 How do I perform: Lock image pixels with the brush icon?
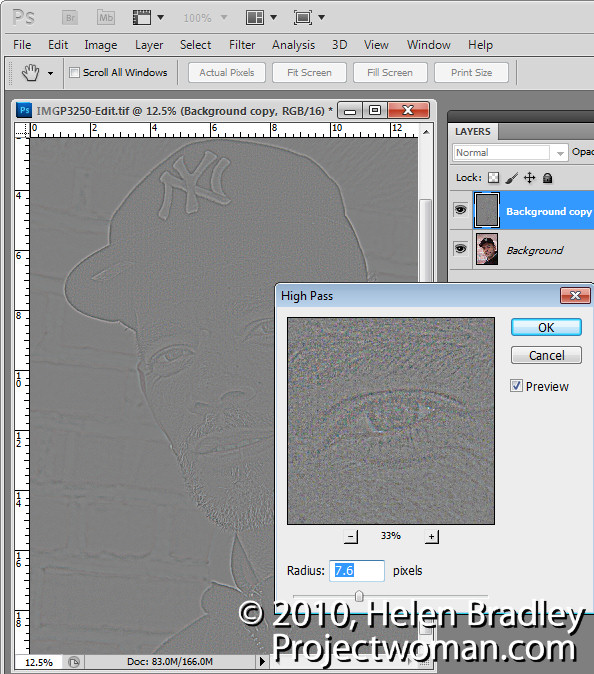coord(511,178)
